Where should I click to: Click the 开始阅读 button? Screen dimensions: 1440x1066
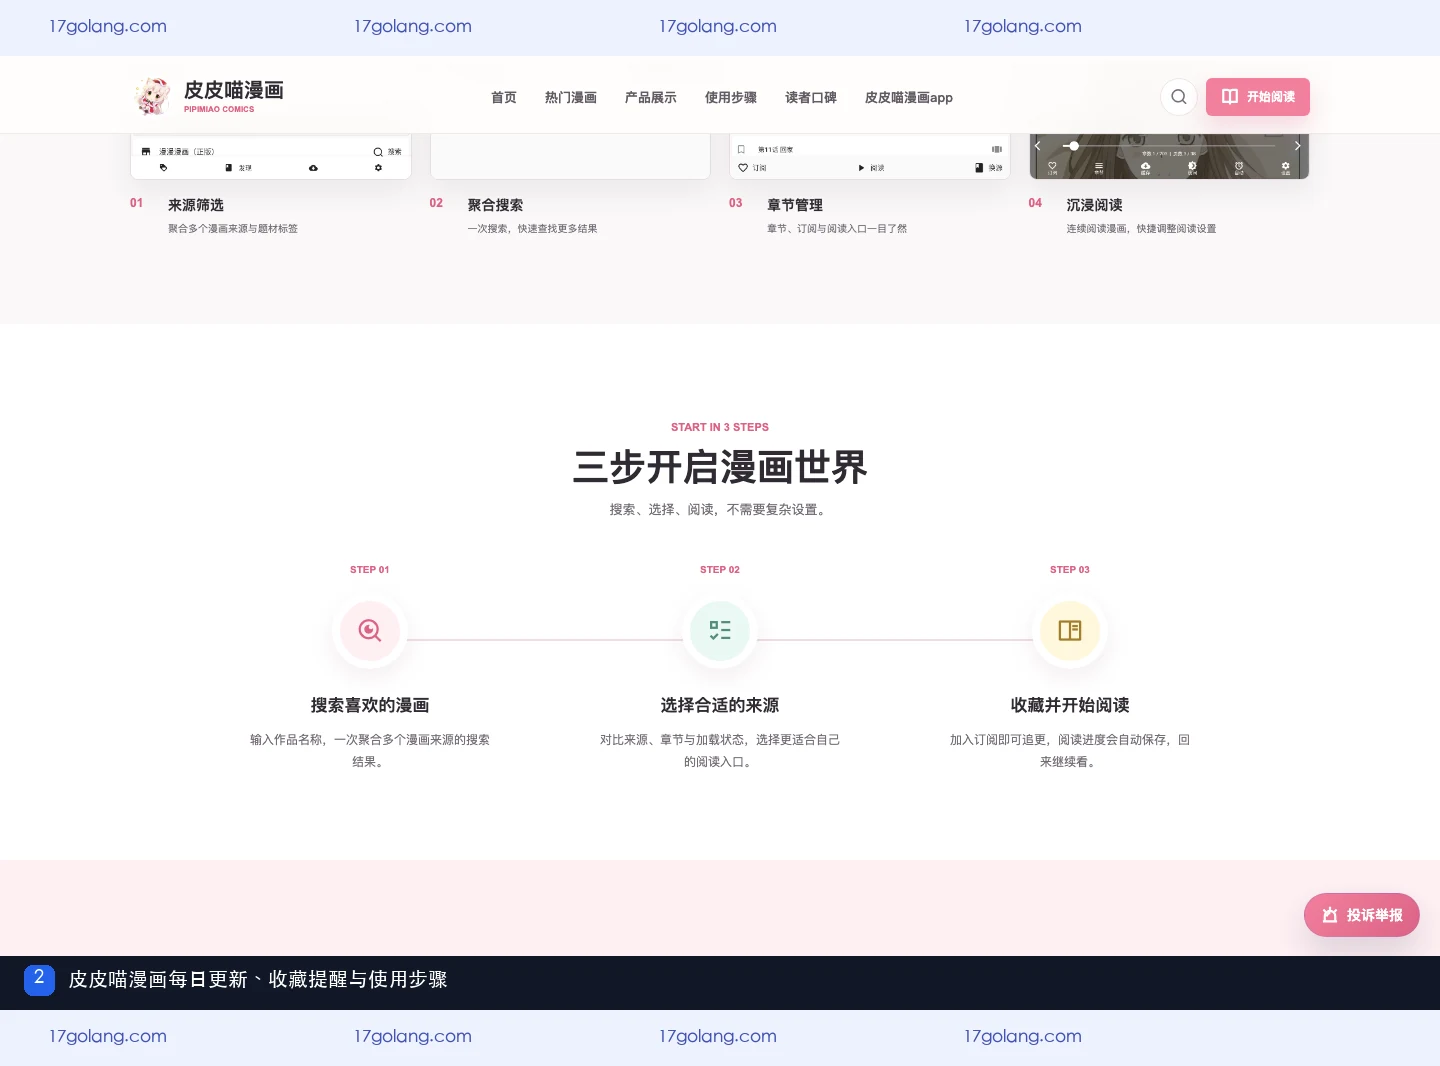1258,97
